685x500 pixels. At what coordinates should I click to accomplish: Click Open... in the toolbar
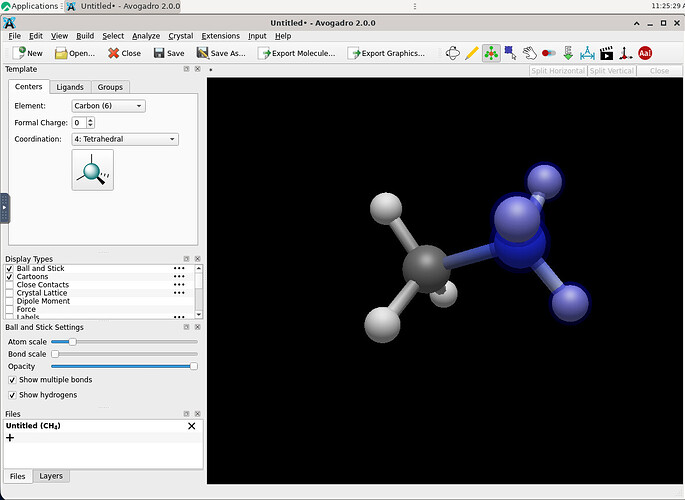tap(75, 53)
